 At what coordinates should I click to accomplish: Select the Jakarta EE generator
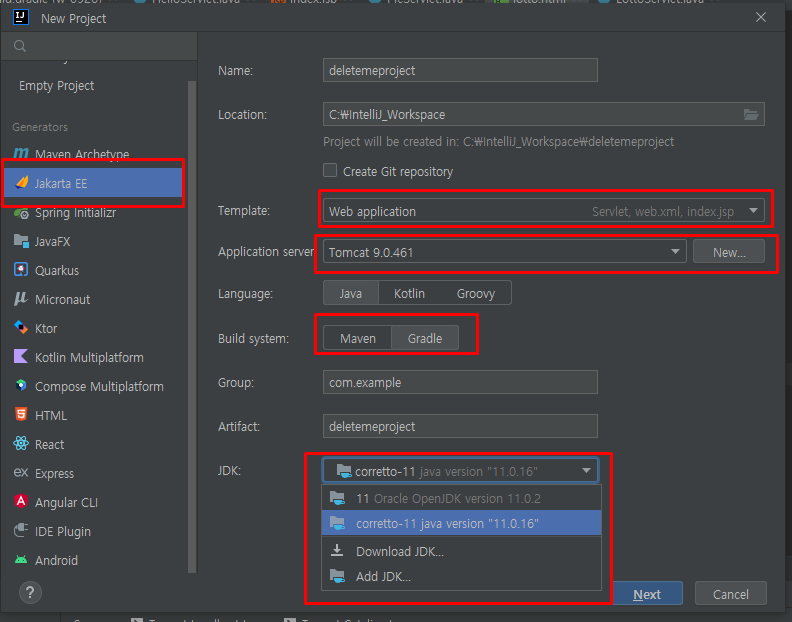[x=94, y=183]
